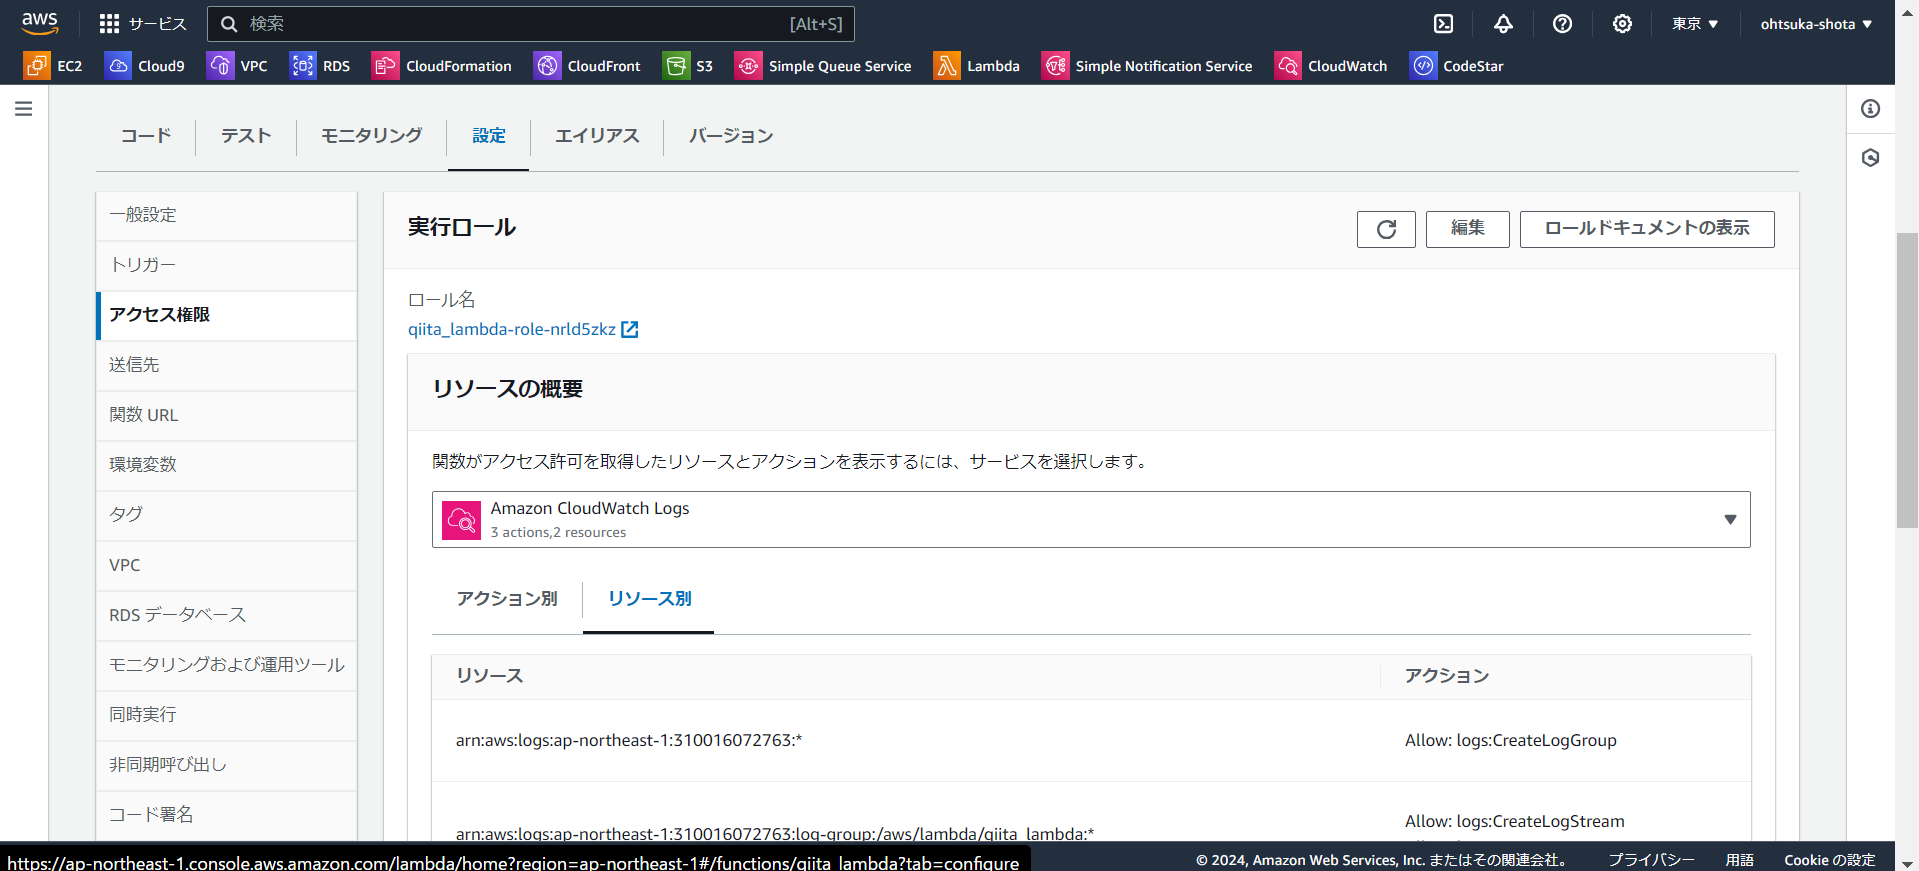The image size is (1919, 871).
Task: Open the CloudFormation shortcut
Action: coord(442,66)
